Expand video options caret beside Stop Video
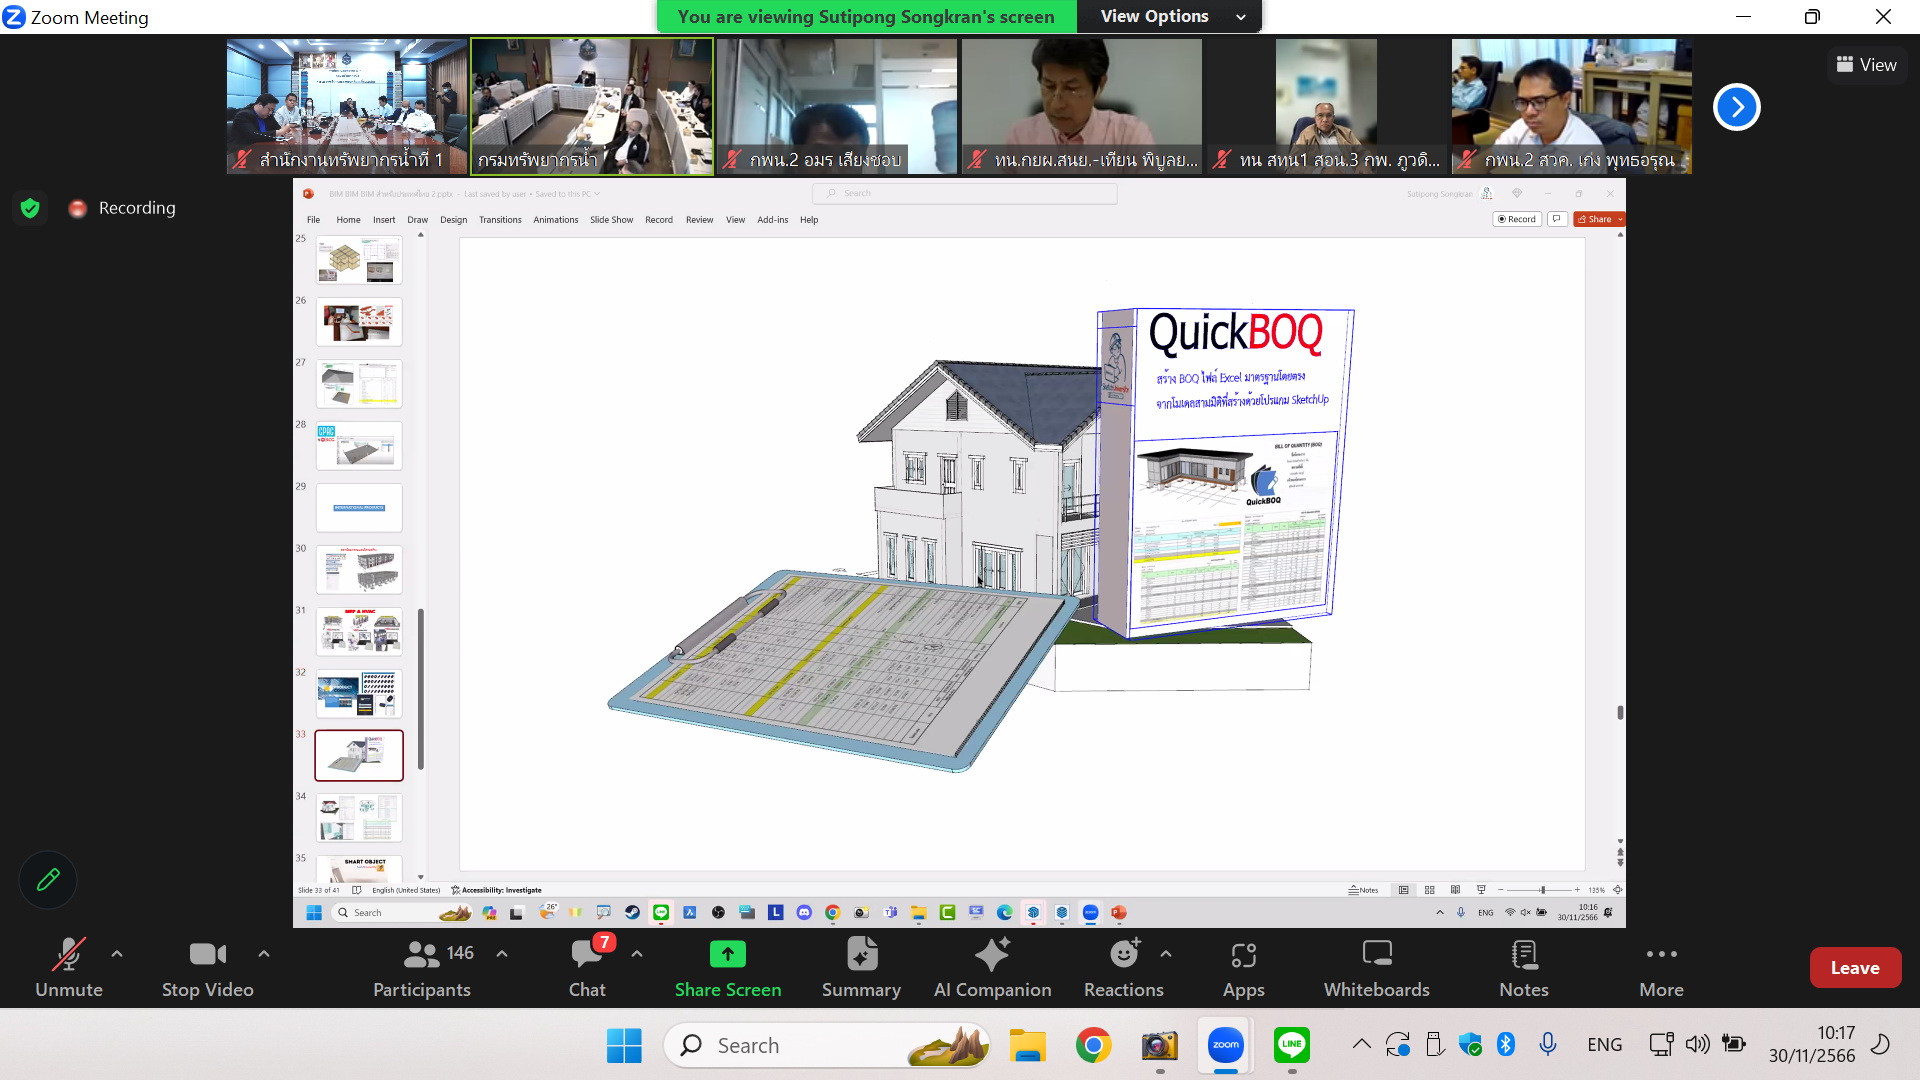The image size is (1920, 1080). point(264,954)
